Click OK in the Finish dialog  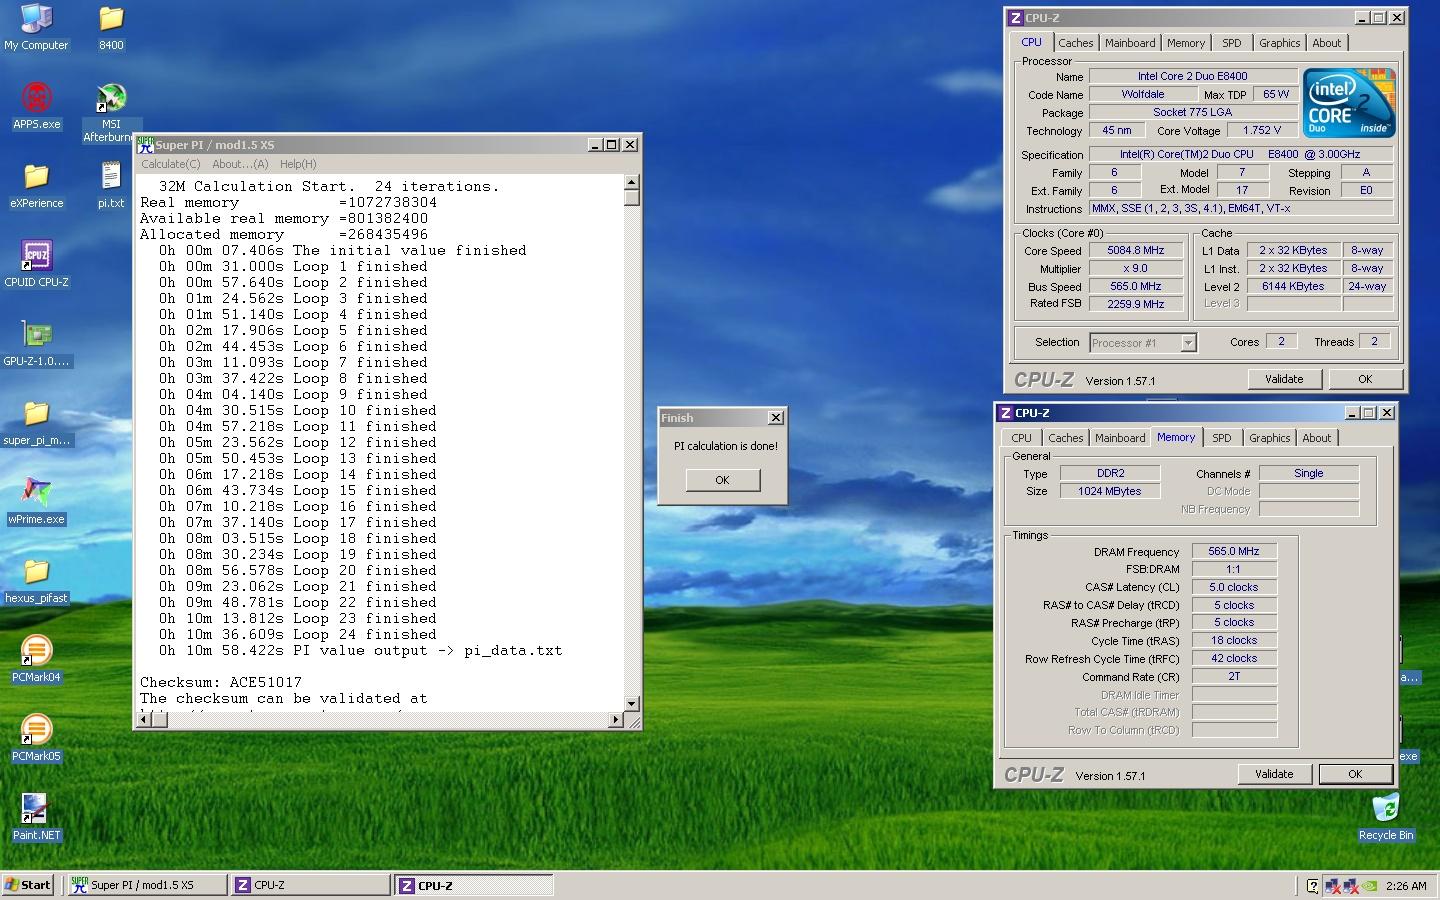pos(722,480)
